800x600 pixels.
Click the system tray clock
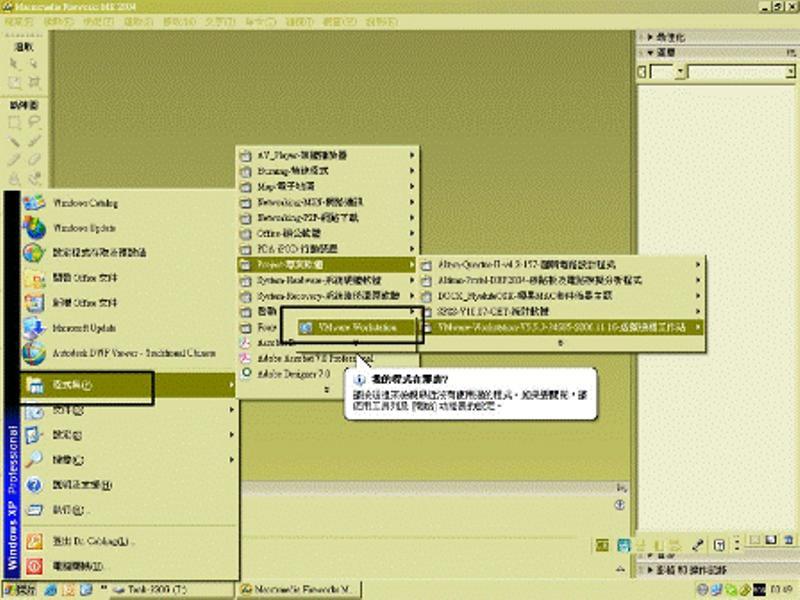coord(781,590)
